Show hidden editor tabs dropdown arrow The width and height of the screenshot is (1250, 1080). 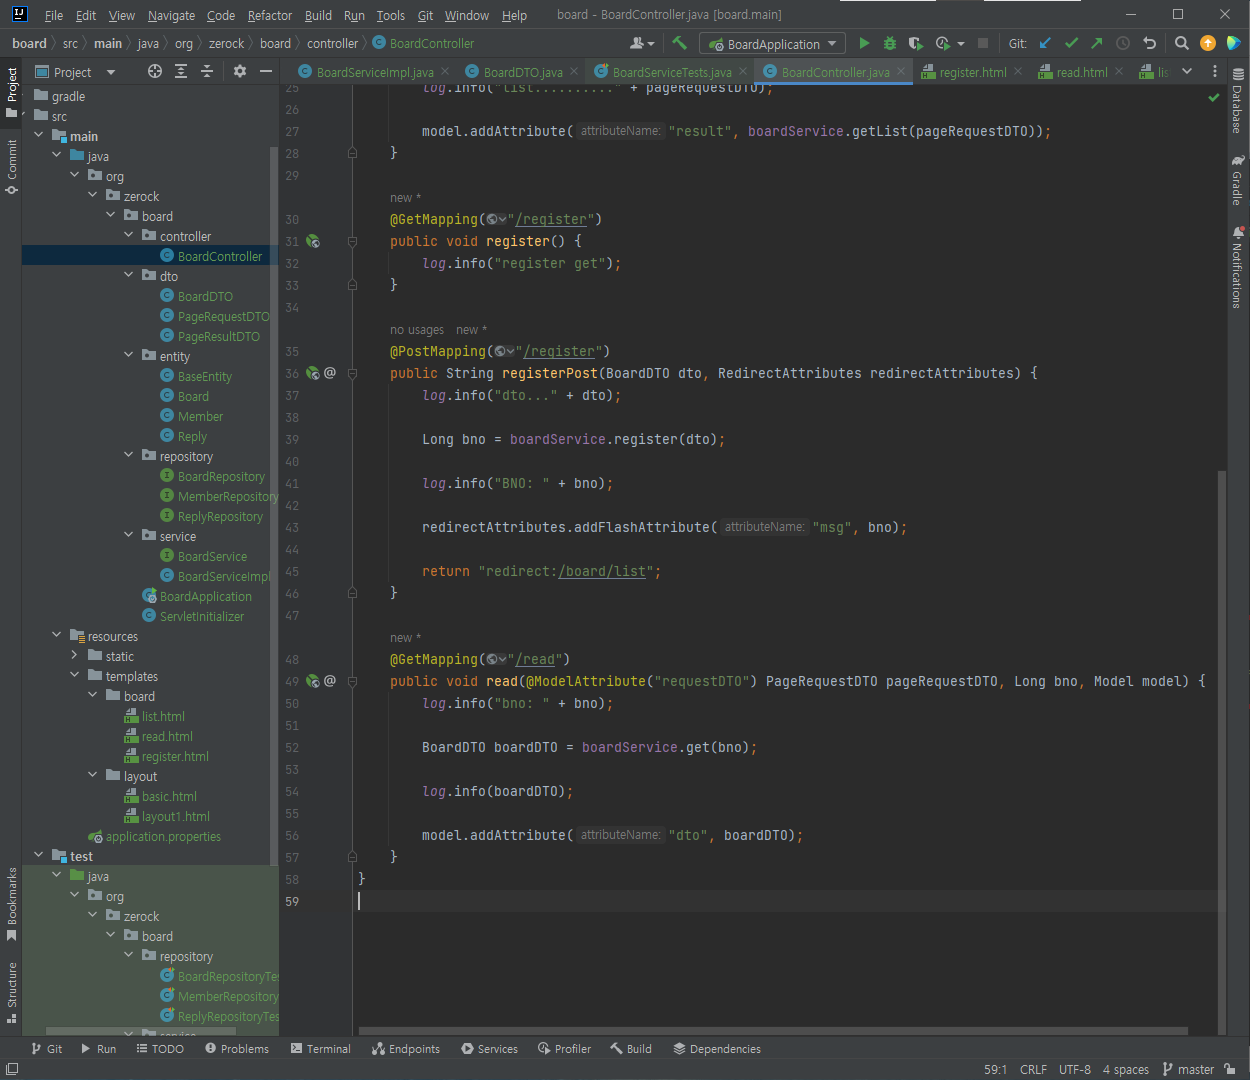(1187, 71)
